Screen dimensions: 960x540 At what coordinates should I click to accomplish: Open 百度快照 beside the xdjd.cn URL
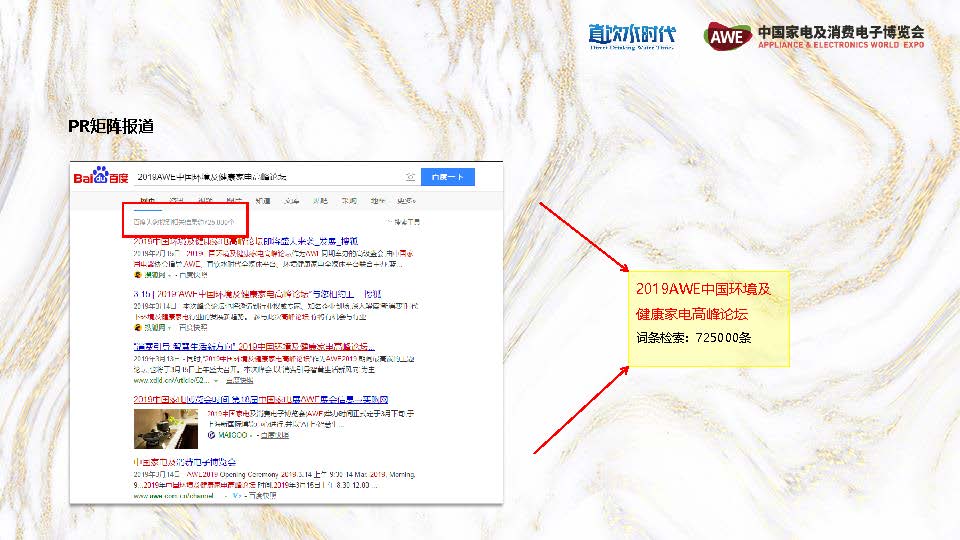239,380
